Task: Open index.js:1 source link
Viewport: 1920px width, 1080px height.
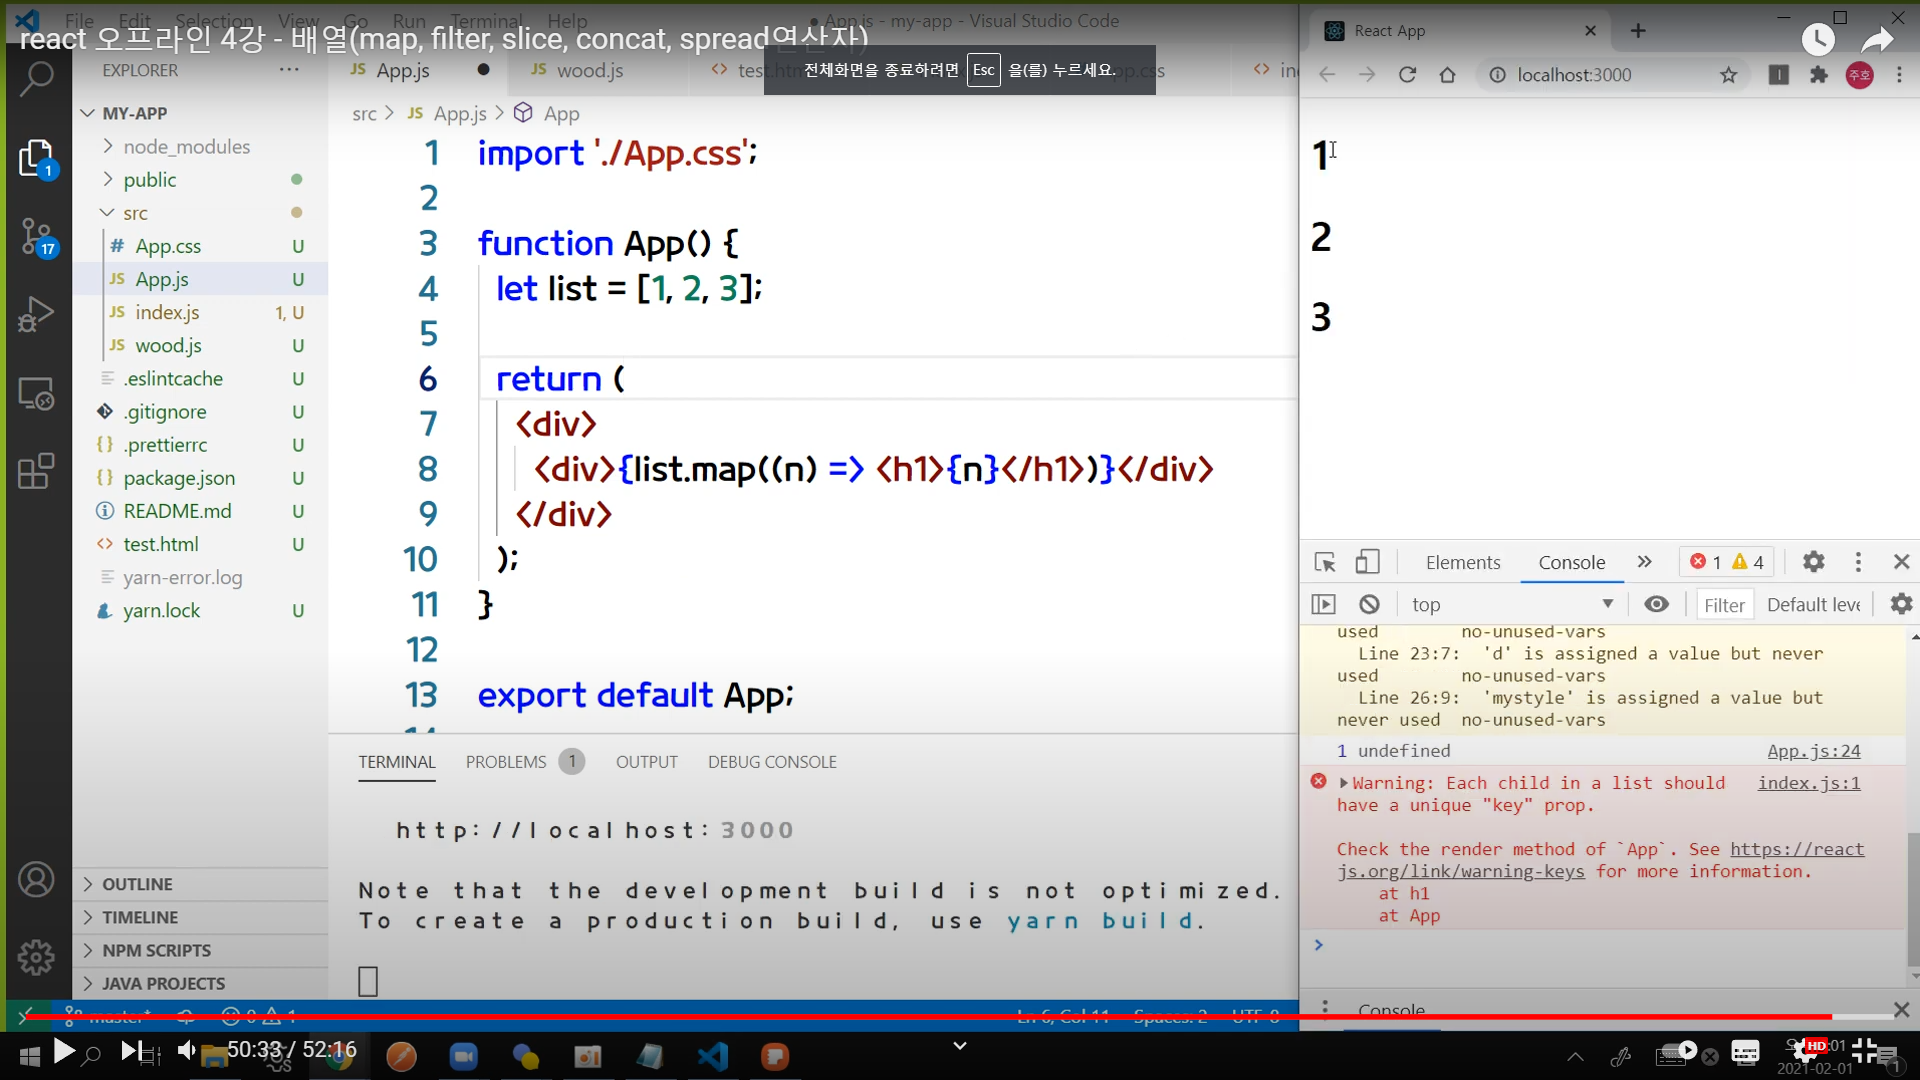Action: tap(1809, 783)
